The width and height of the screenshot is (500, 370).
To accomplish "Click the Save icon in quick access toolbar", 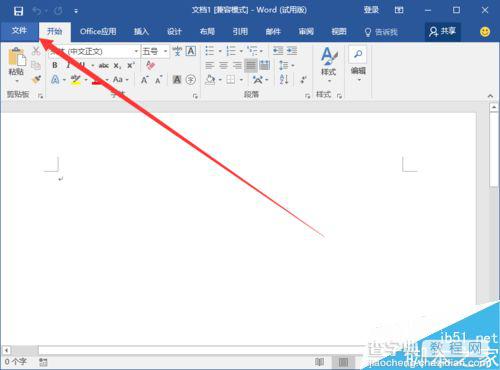I will pyautogui.click(x=18, y=11).
